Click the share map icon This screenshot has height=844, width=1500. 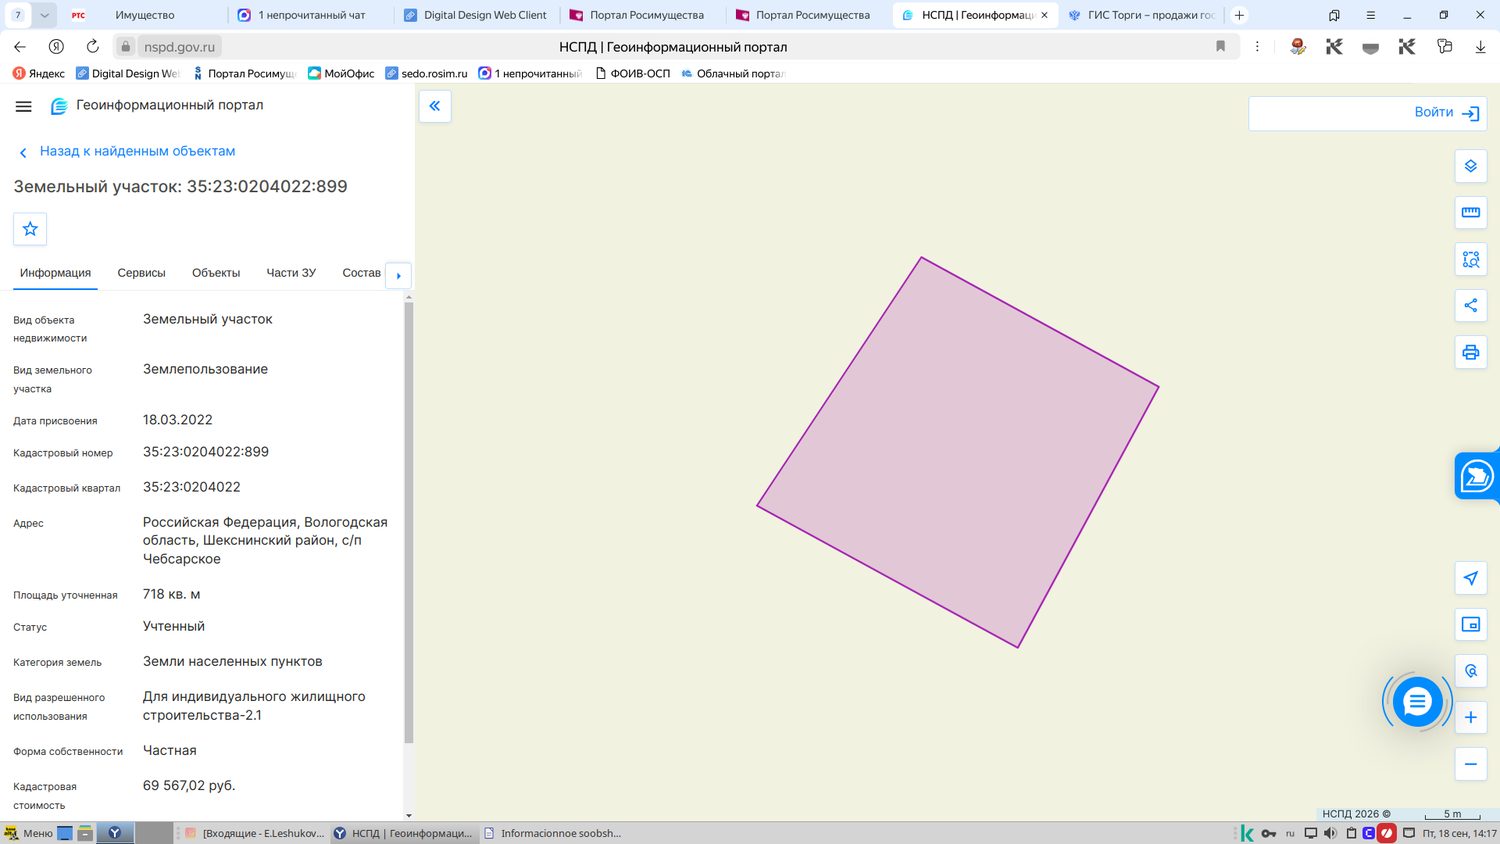click(1470, 305)
